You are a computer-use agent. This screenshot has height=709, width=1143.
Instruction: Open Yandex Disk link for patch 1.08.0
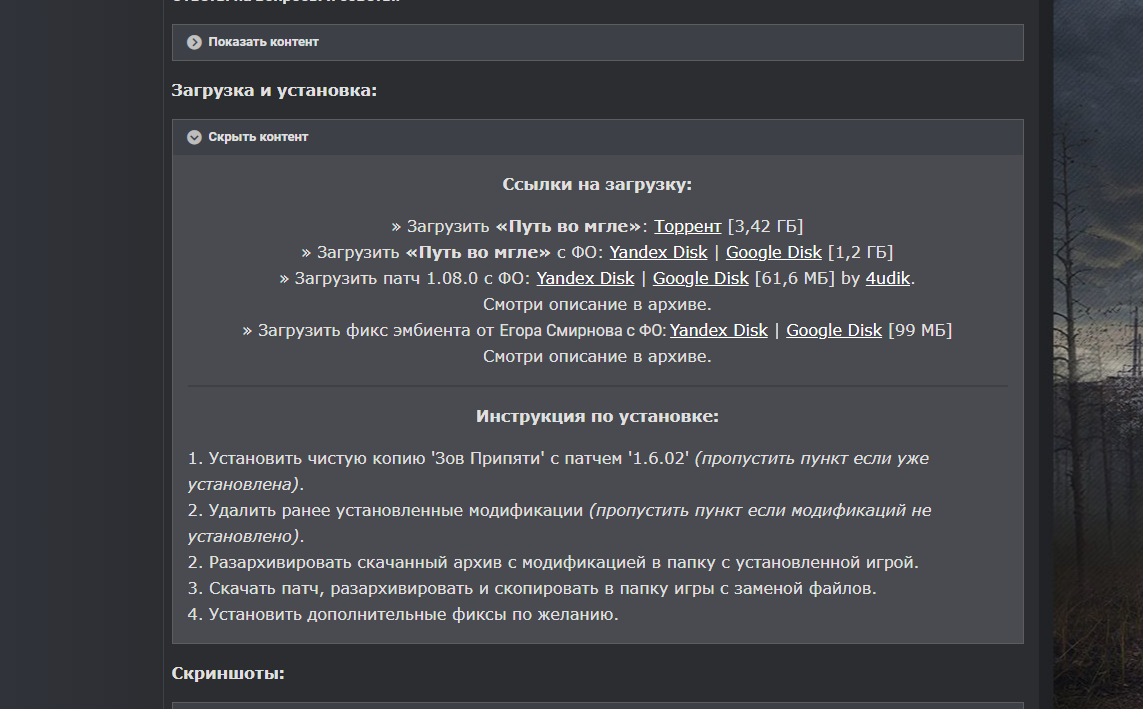[x=585, y=278]
